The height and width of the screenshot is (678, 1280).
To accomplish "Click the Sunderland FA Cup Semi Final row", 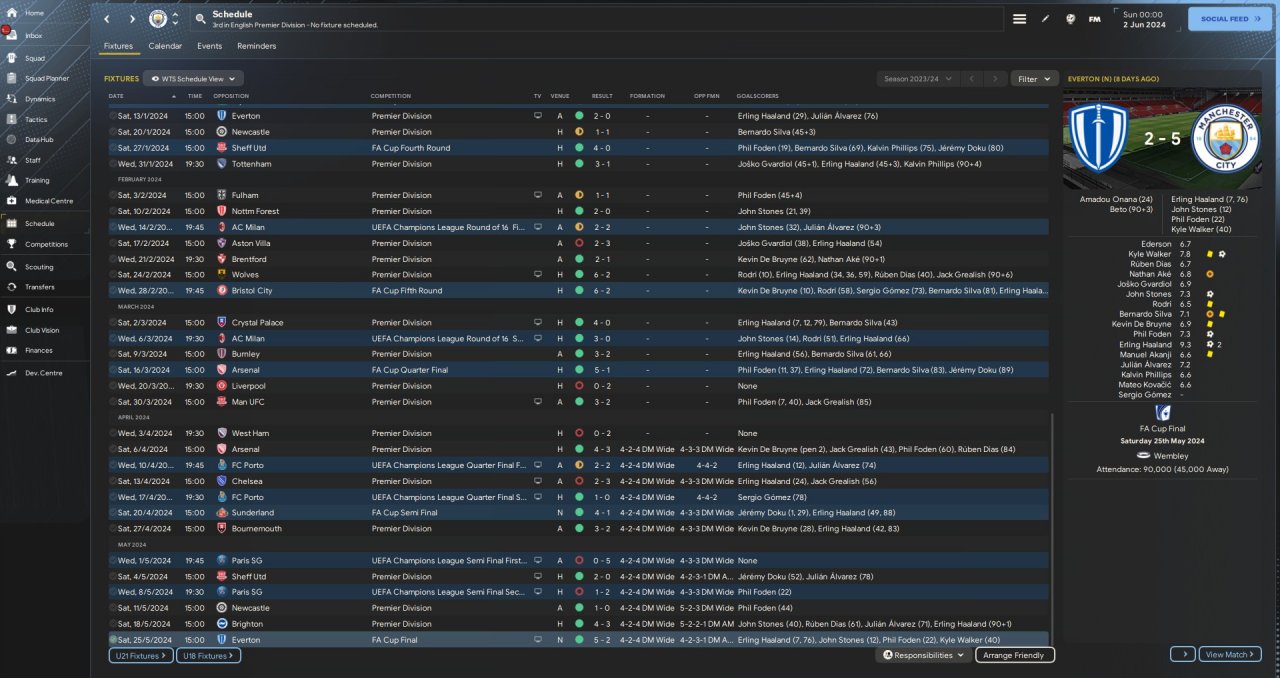I will 579,513.
